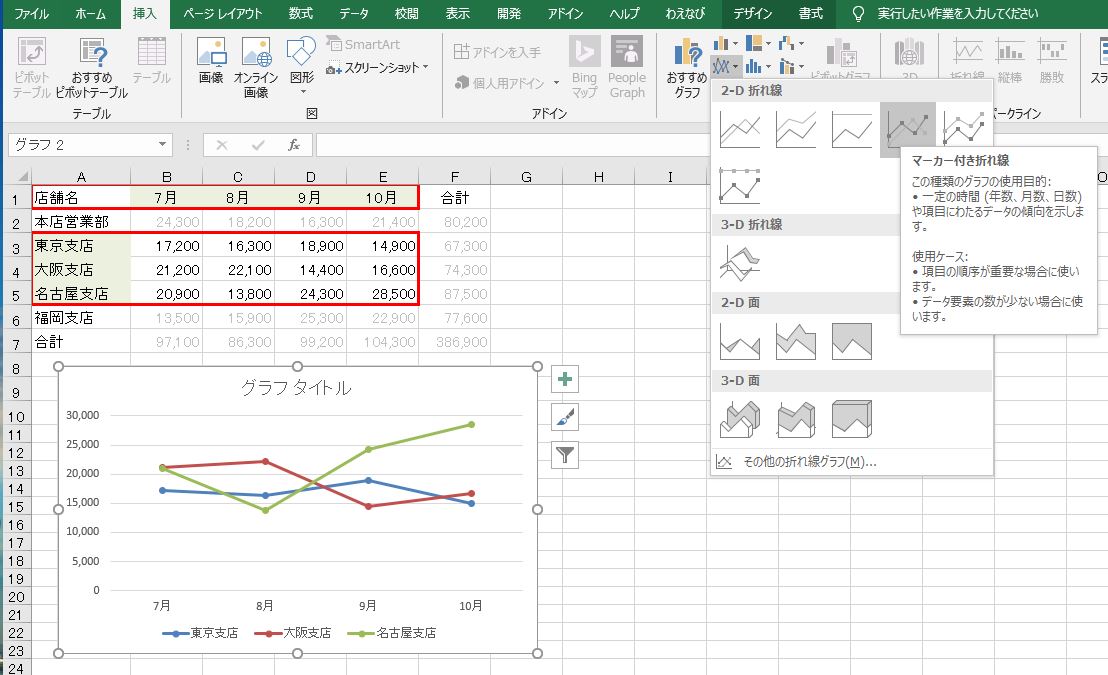Click the chart elements plus button

(565, 379)
